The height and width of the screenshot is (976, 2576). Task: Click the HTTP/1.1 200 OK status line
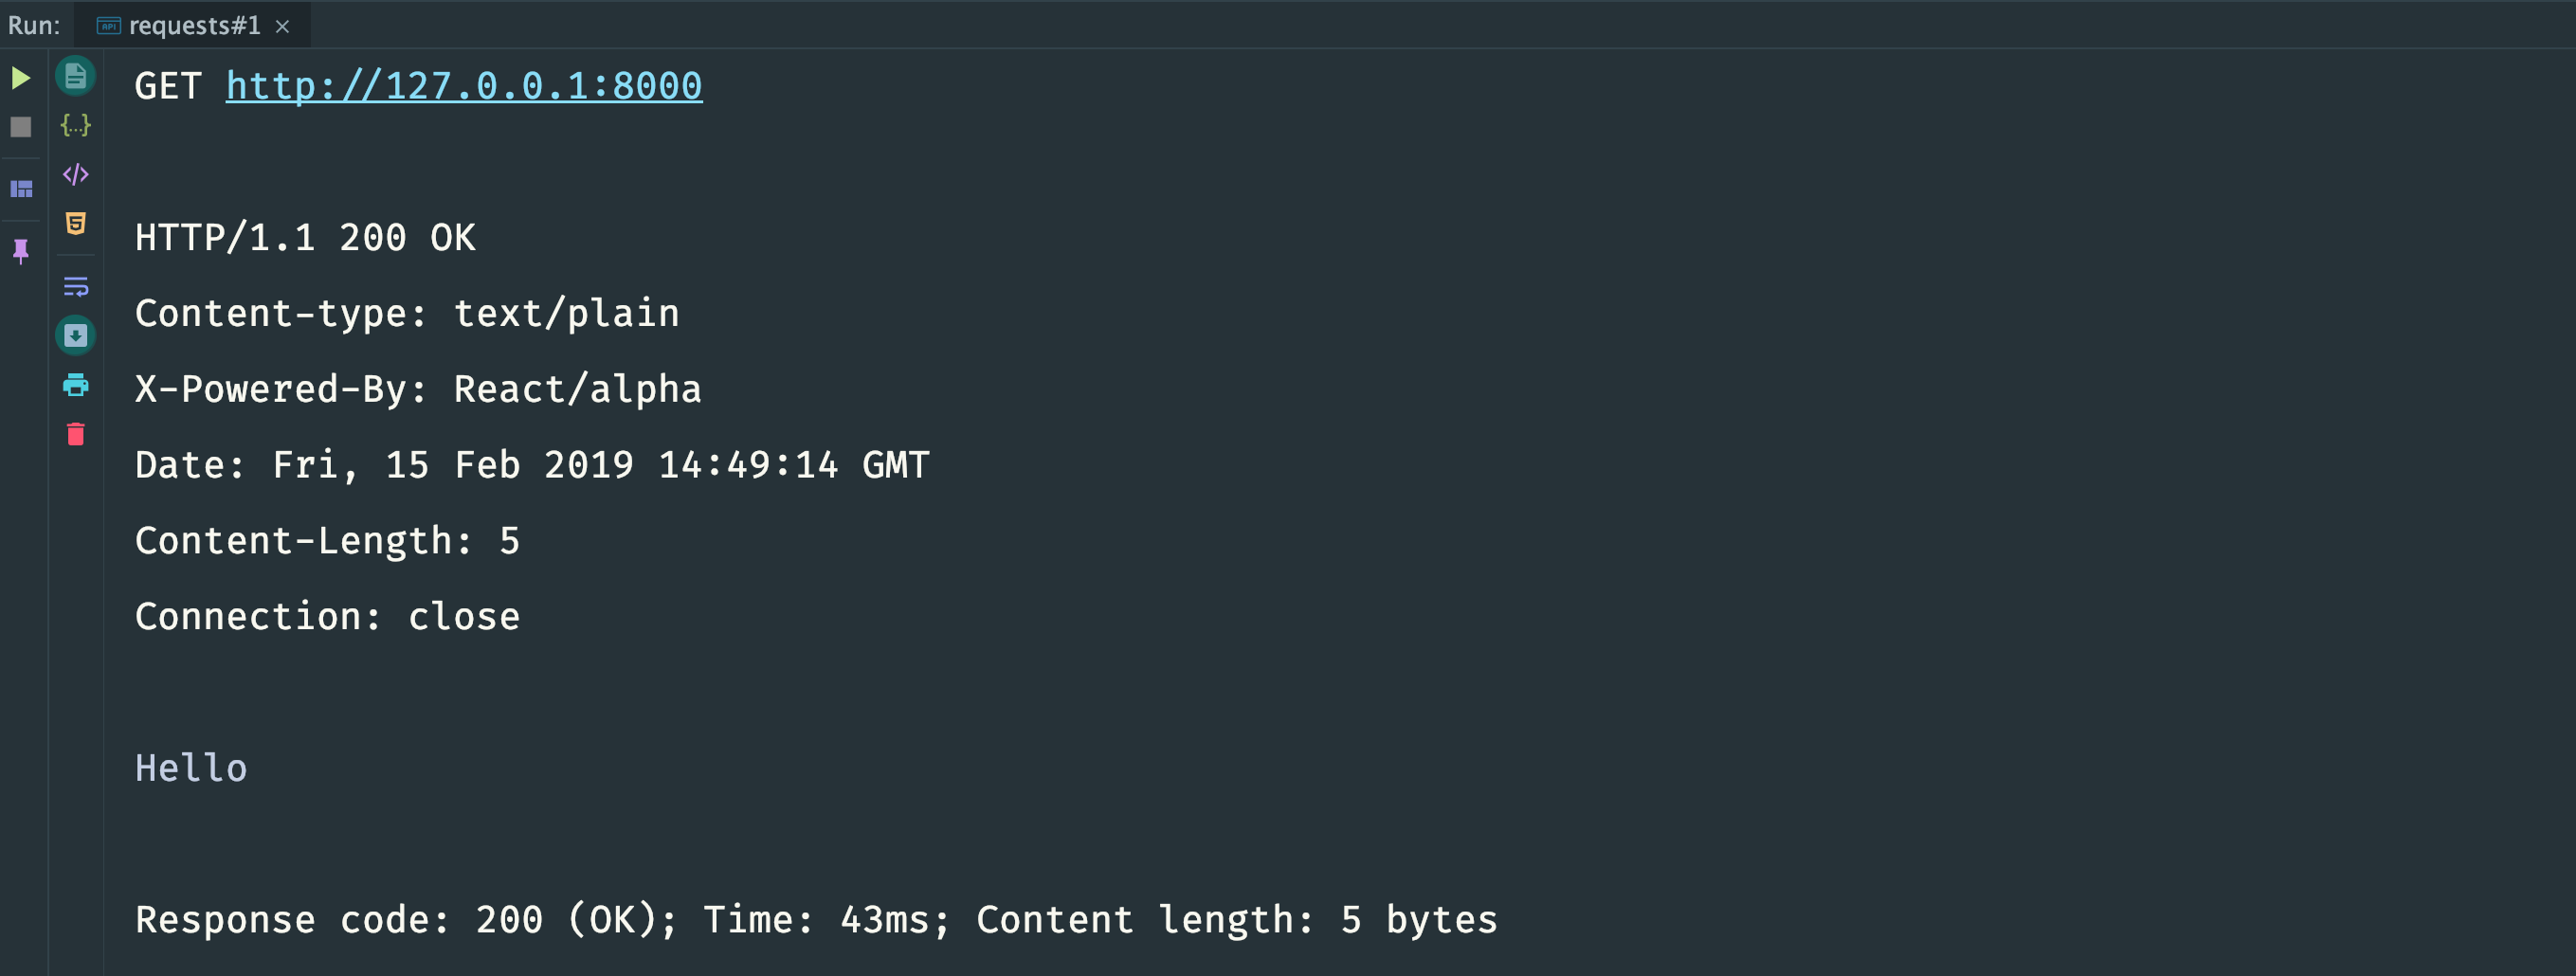pos(305,238)
